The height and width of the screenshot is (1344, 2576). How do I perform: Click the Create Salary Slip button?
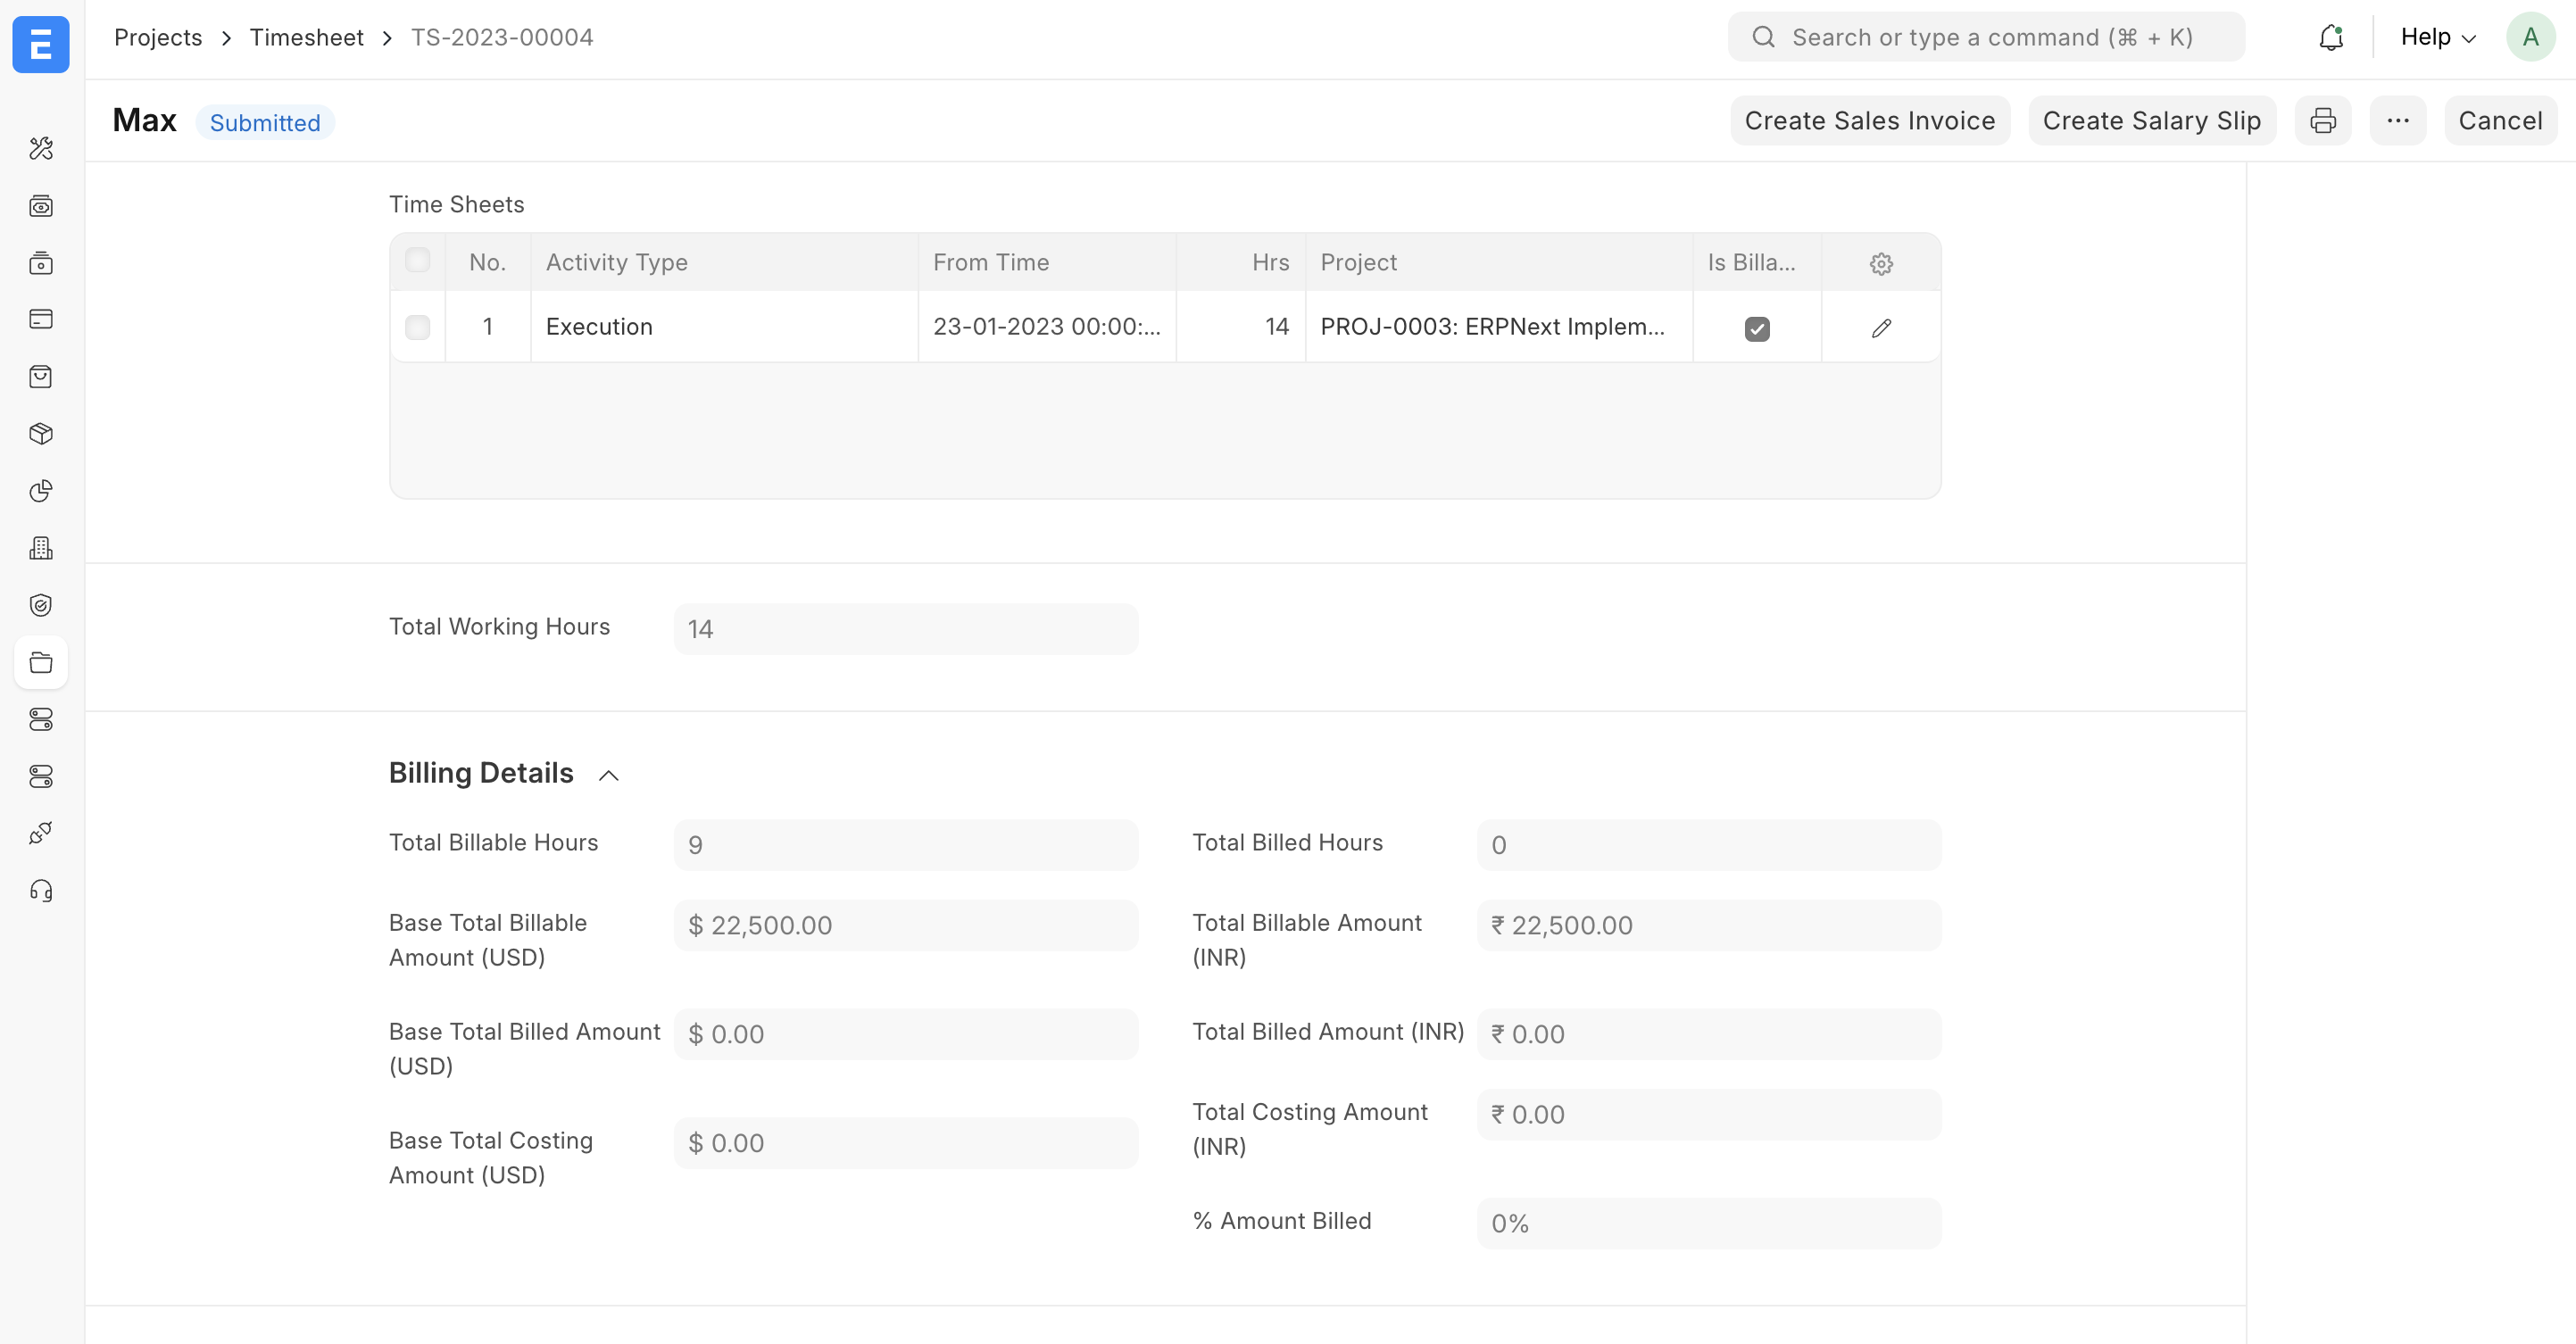coord(2151,121)
